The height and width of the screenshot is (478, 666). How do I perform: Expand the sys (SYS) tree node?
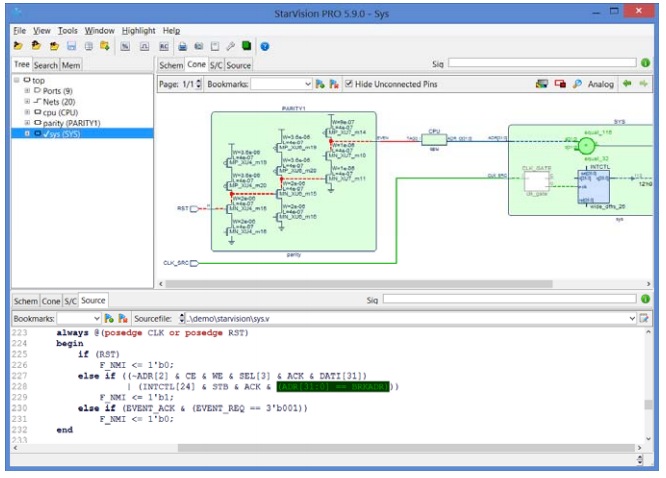tap(27, 133)
